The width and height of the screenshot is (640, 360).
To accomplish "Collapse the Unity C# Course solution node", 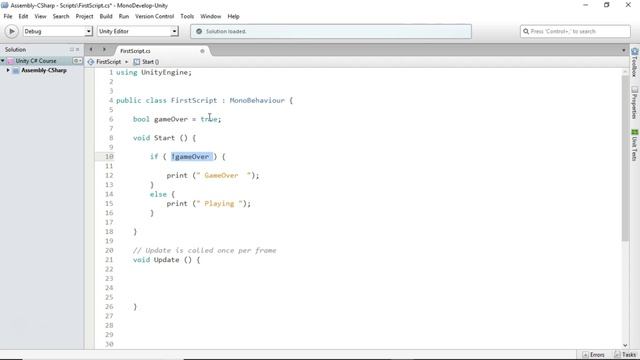I will click(2, 61).
